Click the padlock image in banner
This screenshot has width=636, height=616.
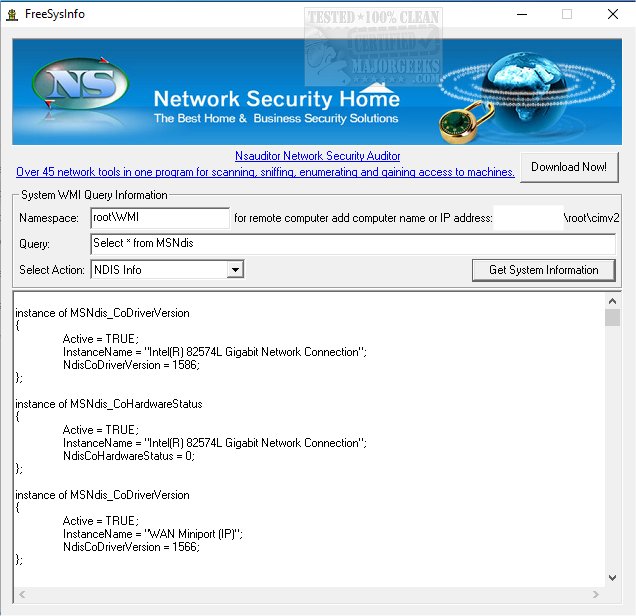466,123
